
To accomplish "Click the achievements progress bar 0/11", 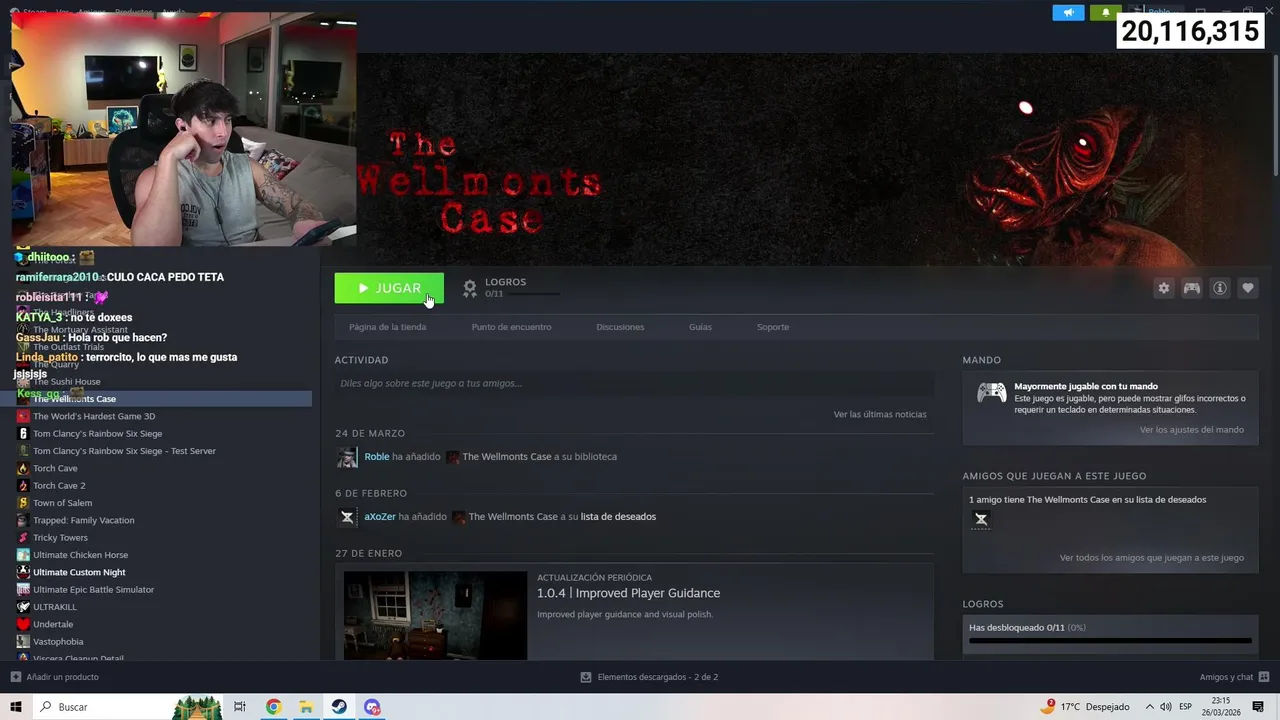I will [x=1110, y=641].
